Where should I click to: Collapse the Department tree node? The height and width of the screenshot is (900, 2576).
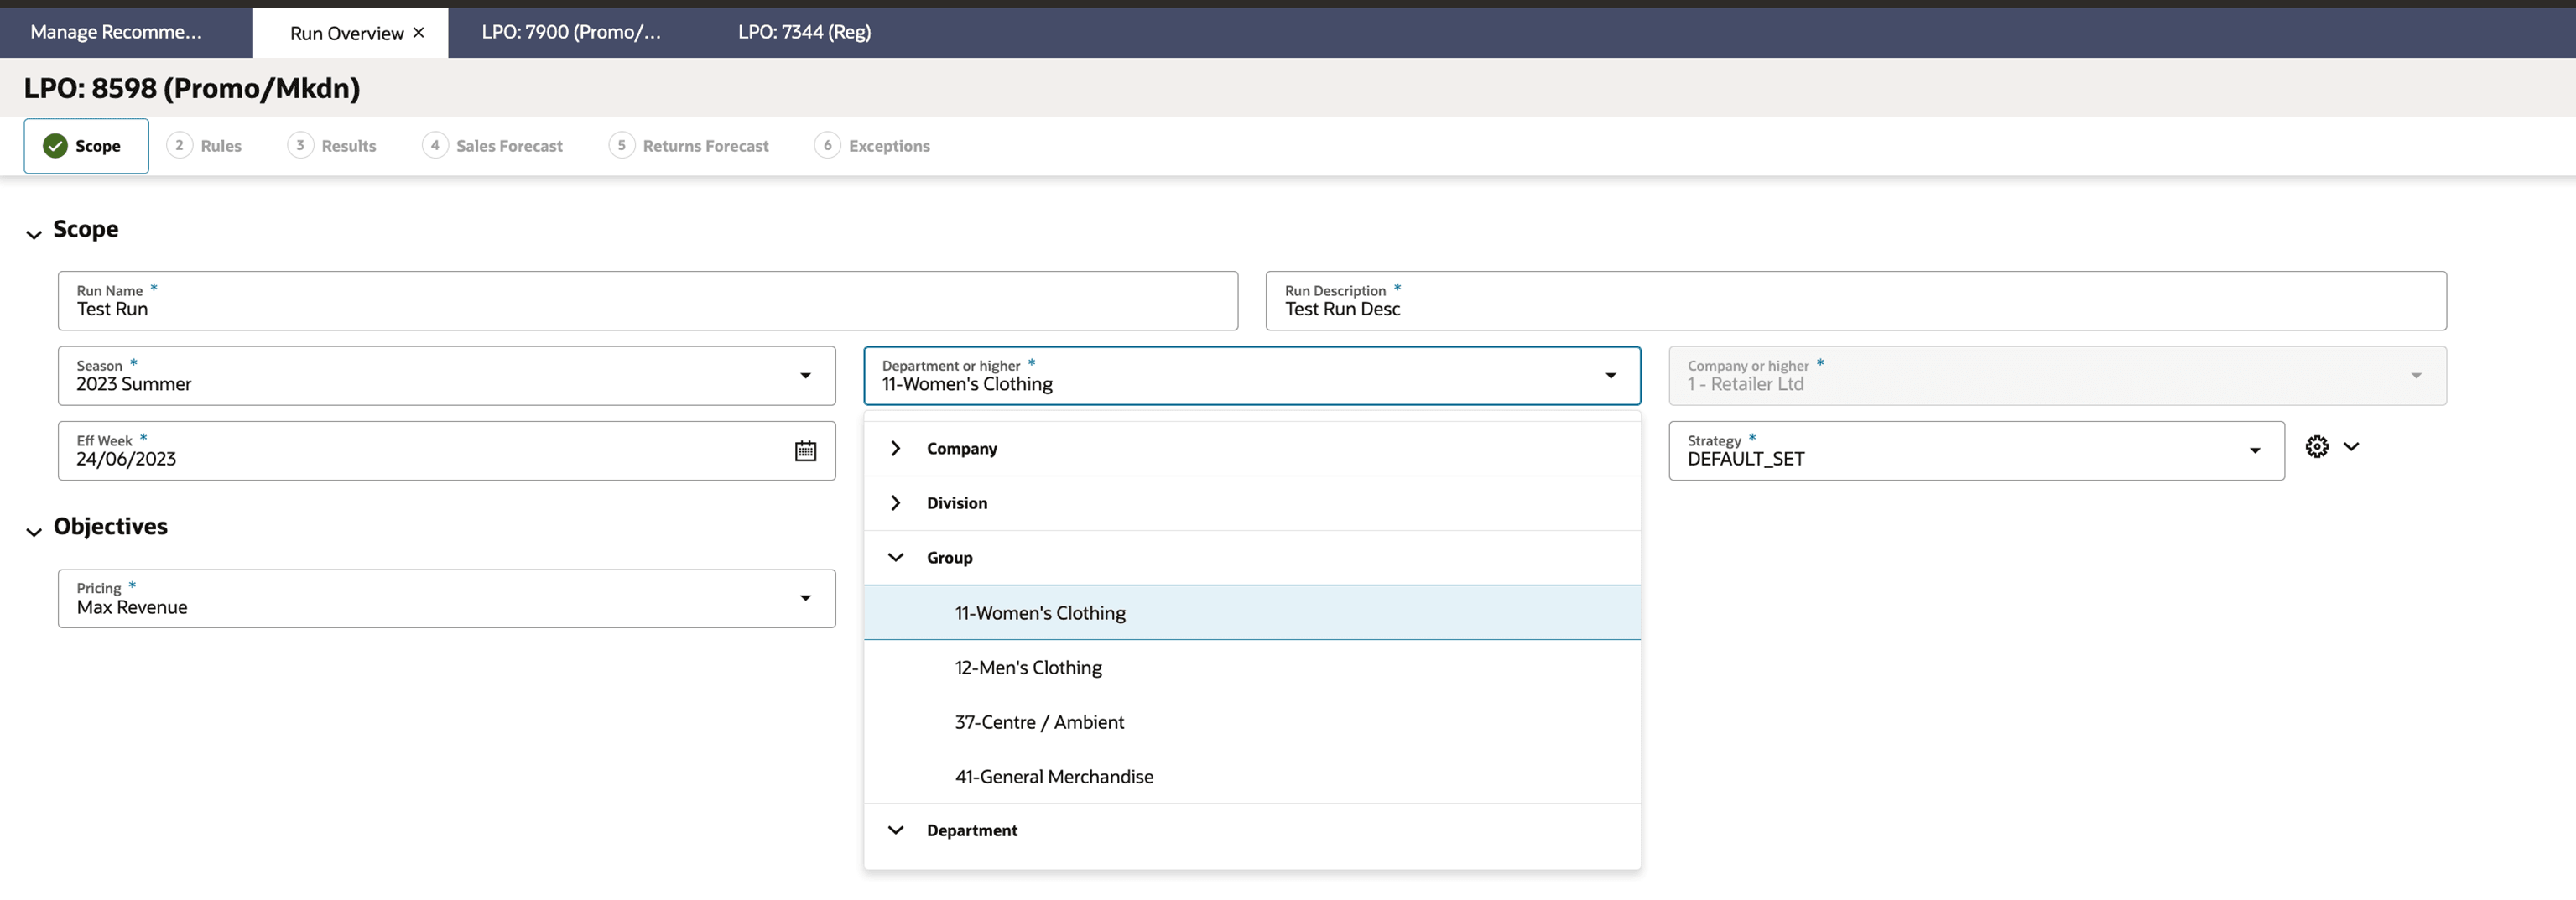pyautogui.click(x=895, y=830)
